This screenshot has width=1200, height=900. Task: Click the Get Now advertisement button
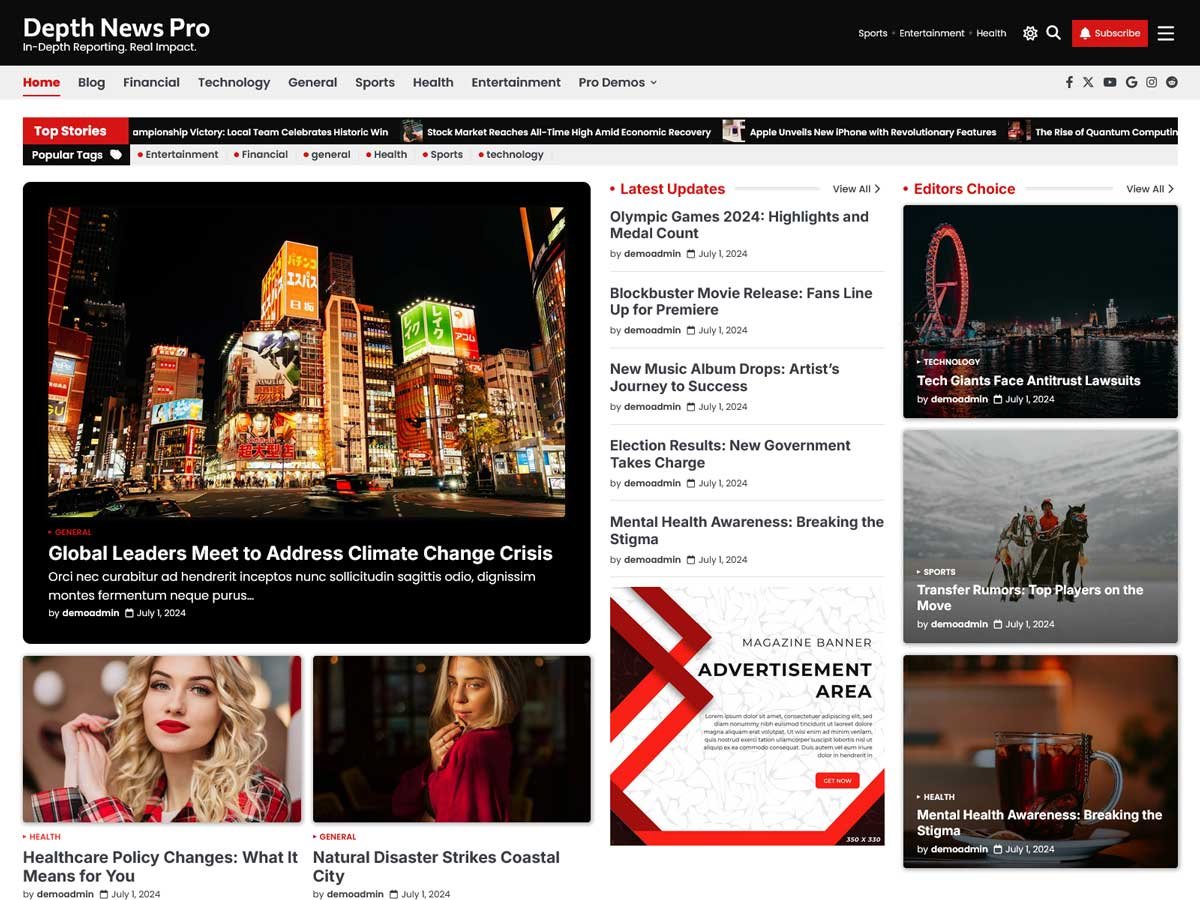(x=837, y=780)
